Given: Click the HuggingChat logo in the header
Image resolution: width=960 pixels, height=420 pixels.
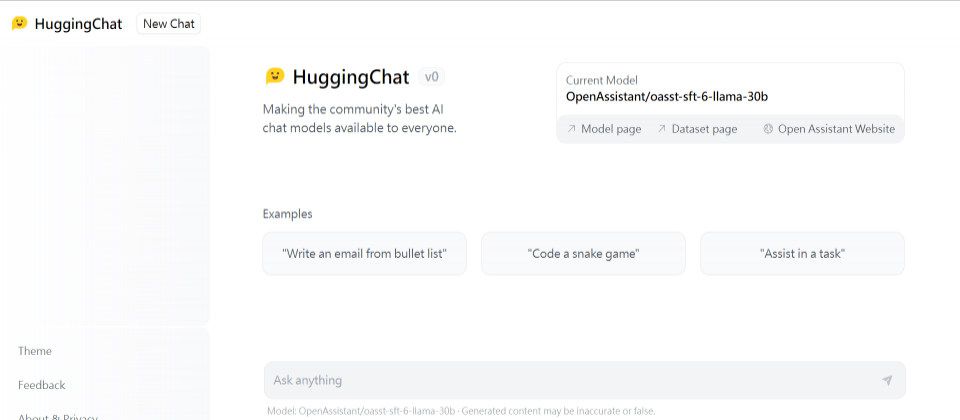Looking at the screenshot, I should click(20, 23).
